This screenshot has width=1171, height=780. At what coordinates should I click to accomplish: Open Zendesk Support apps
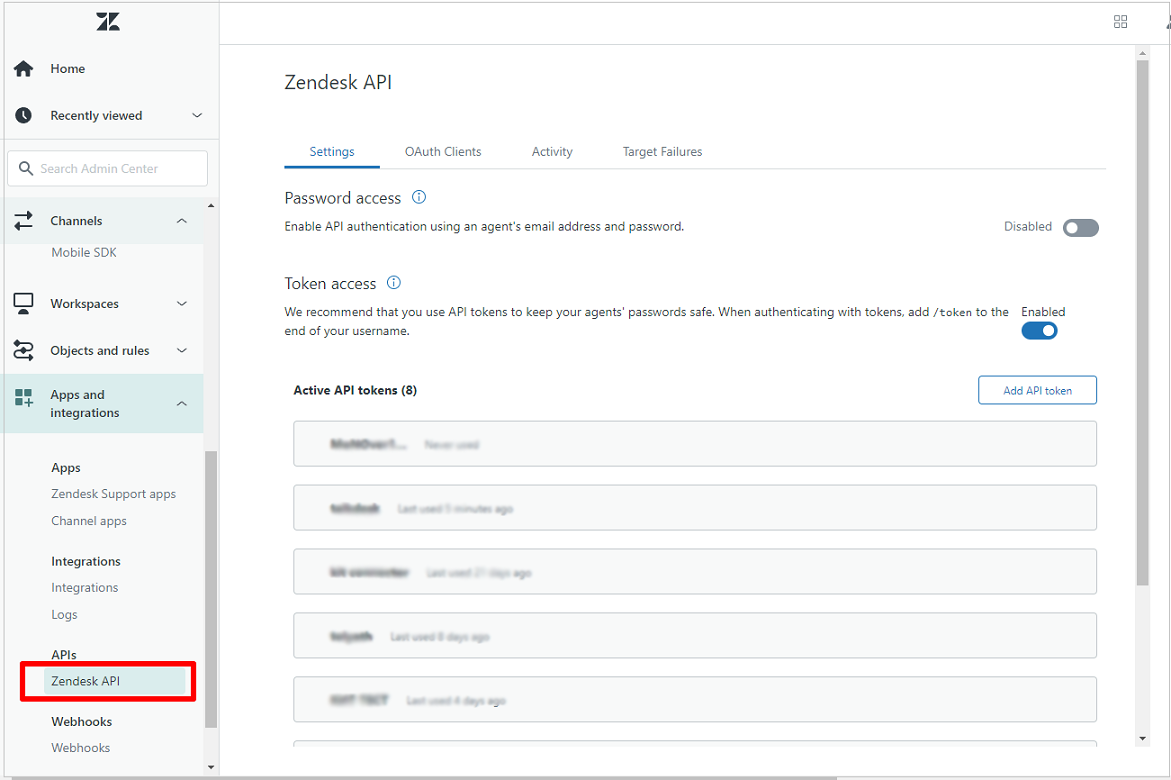coord(114,494)
